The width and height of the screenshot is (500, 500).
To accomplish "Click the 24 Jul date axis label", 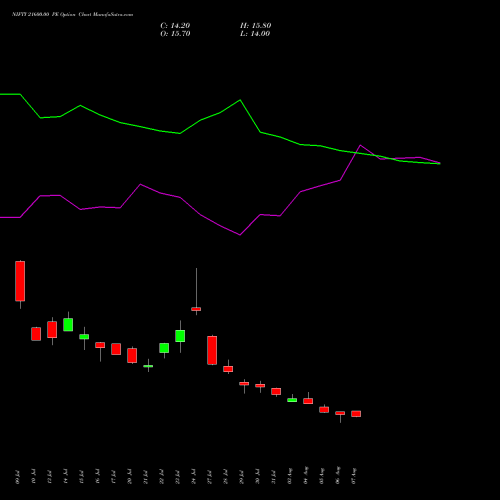I will tap(194, 477).
